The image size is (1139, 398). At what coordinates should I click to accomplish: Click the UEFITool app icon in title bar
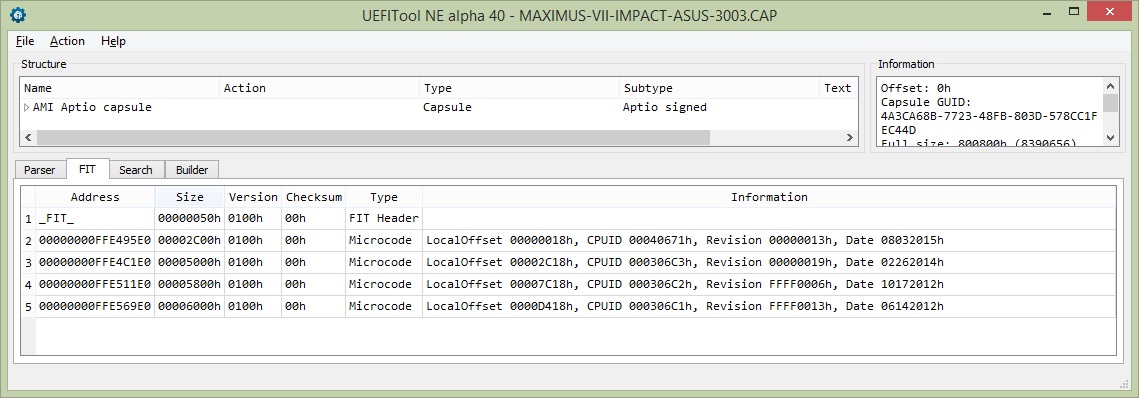18,15
